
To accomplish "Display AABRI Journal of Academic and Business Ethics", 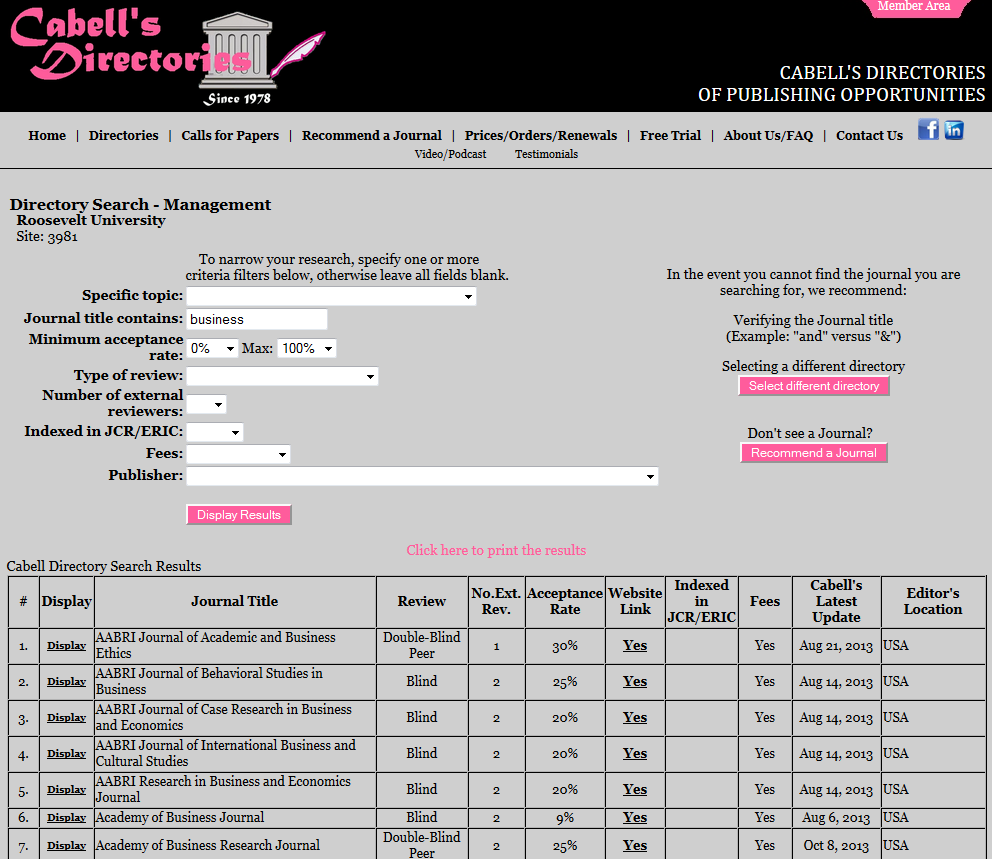I will (66, 646).
